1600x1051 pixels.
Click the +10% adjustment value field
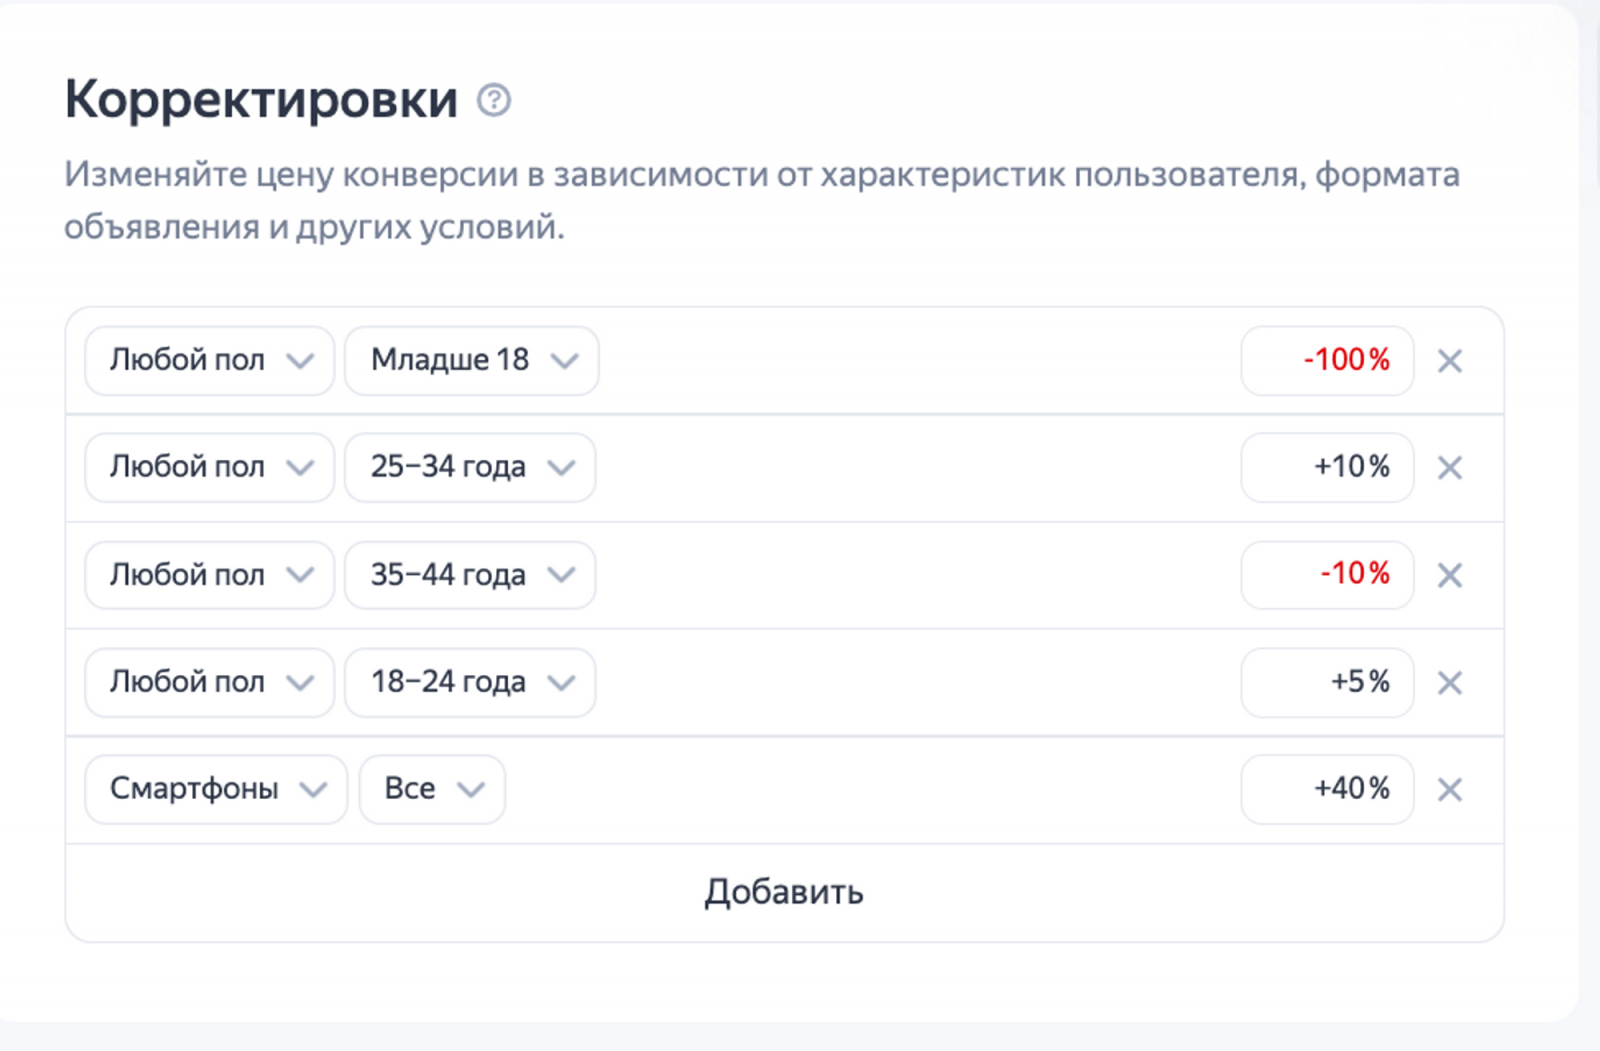coord(1327,467)
